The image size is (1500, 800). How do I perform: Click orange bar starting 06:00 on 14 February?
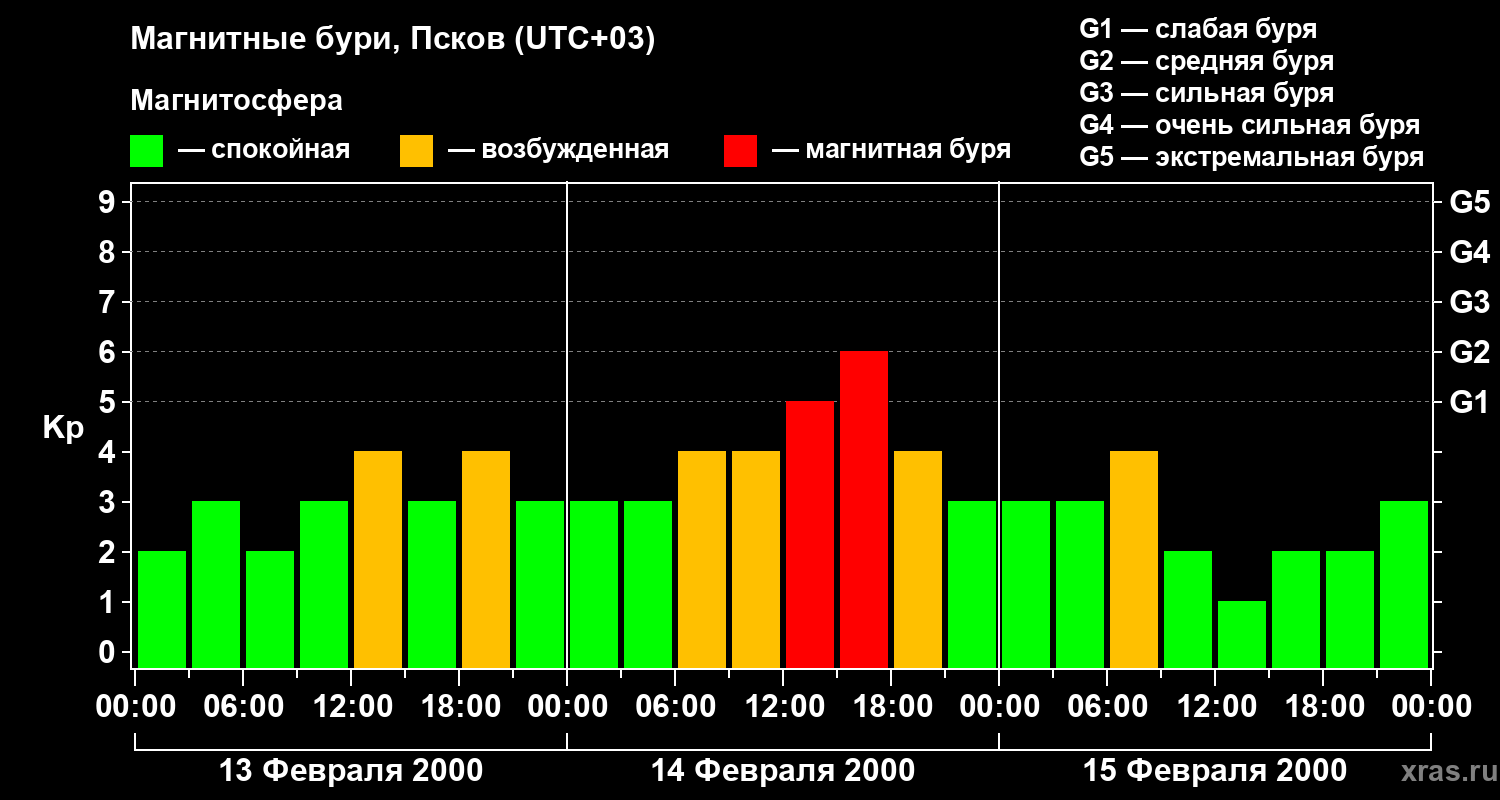702,559
